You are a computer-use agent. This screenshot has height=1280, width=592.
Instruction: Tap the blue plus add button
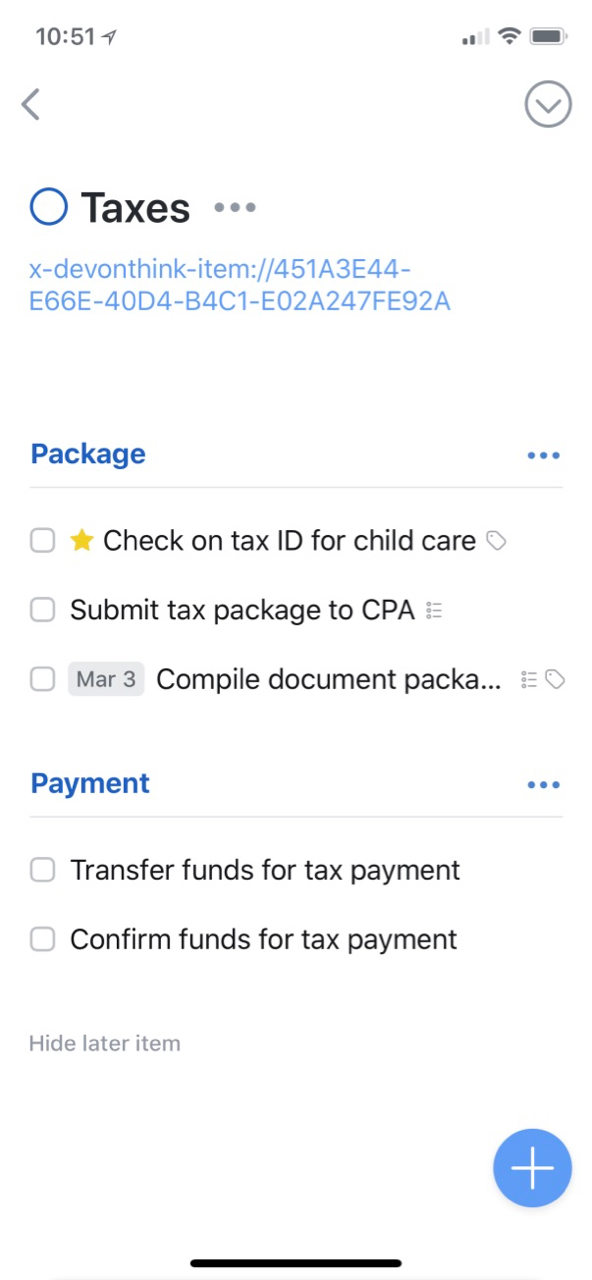532,1169
